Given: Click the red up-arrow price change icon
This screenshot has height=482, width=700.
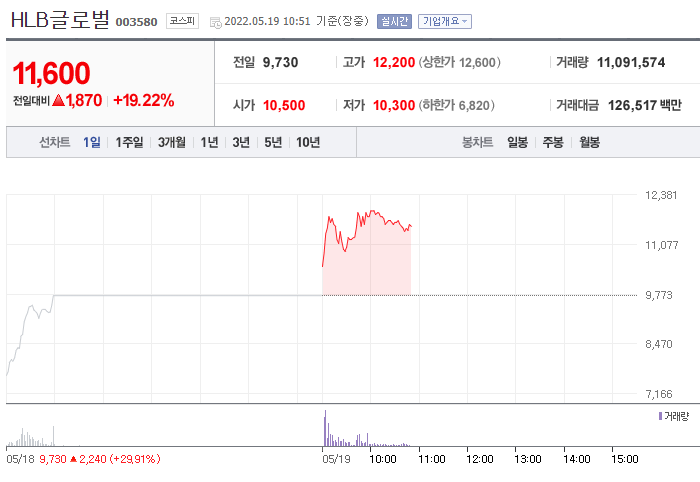Looking at the screenshot, I should click(58, 100).
